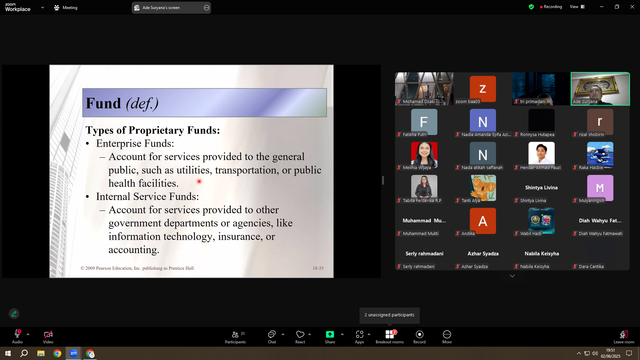Open File Explorer from the taskbar
The width and height of the screenshot is (640, 360).
[41, 353]
